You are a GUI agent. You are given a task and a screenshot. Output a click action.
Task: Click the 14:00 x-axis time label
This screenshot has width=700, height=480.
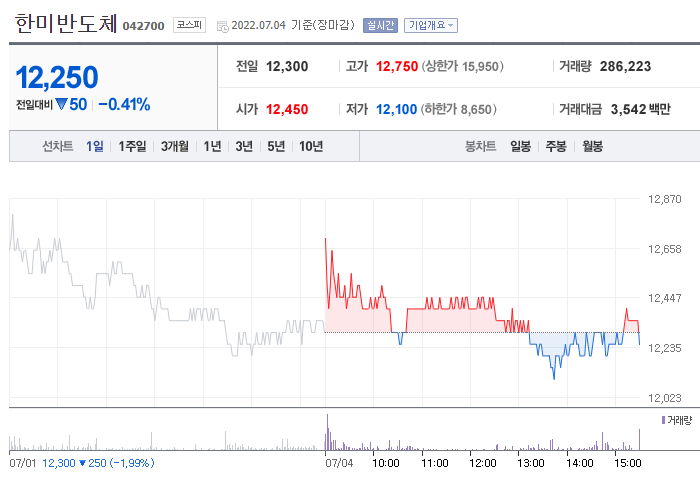580,463
